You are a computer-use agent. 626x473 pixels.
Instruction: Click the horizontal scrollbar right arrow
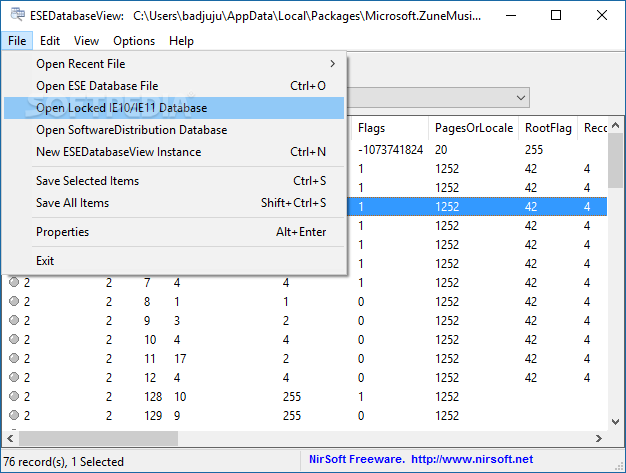pos(598,438)
